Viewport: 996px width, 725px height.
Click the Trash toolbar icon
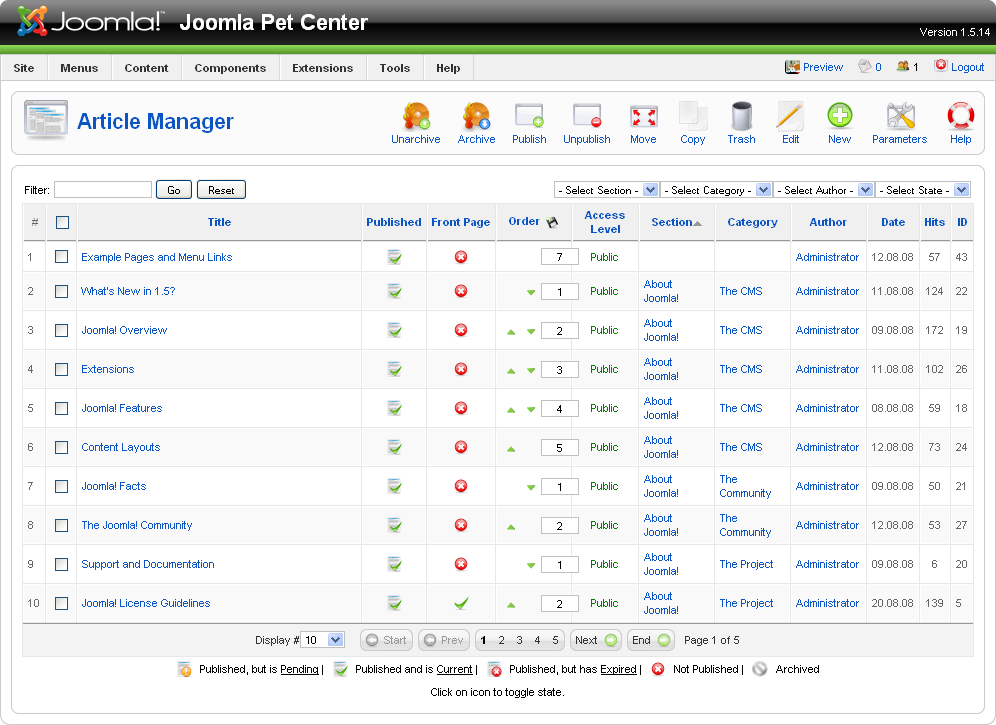tap(741, 116)
